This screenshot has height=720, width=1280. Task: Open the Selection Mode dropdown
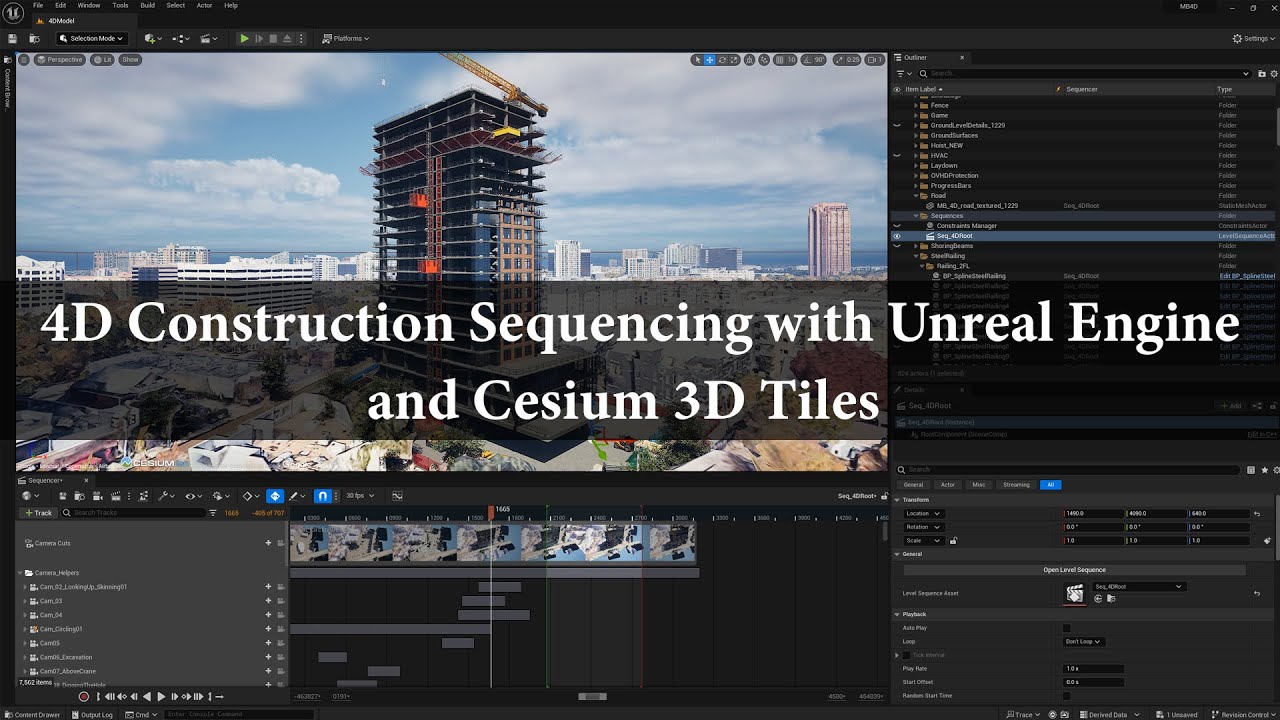pos(91,38)
